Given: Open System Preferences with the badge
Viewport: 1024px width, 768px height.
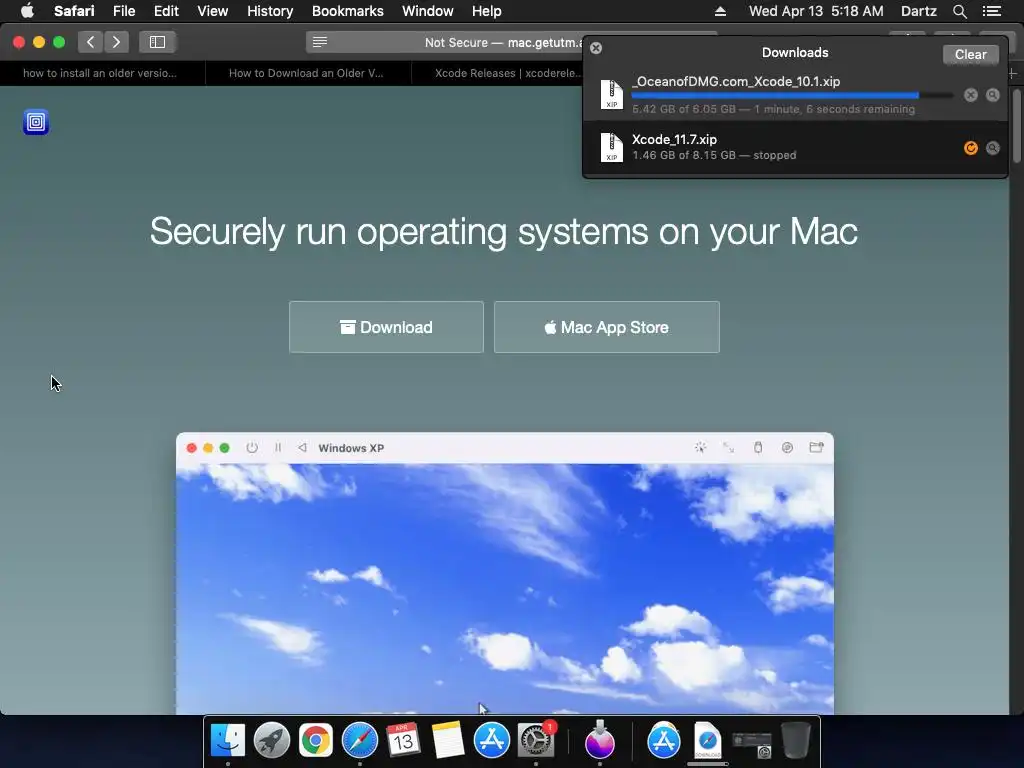Looking at the screenshot, I should point(536,741).
